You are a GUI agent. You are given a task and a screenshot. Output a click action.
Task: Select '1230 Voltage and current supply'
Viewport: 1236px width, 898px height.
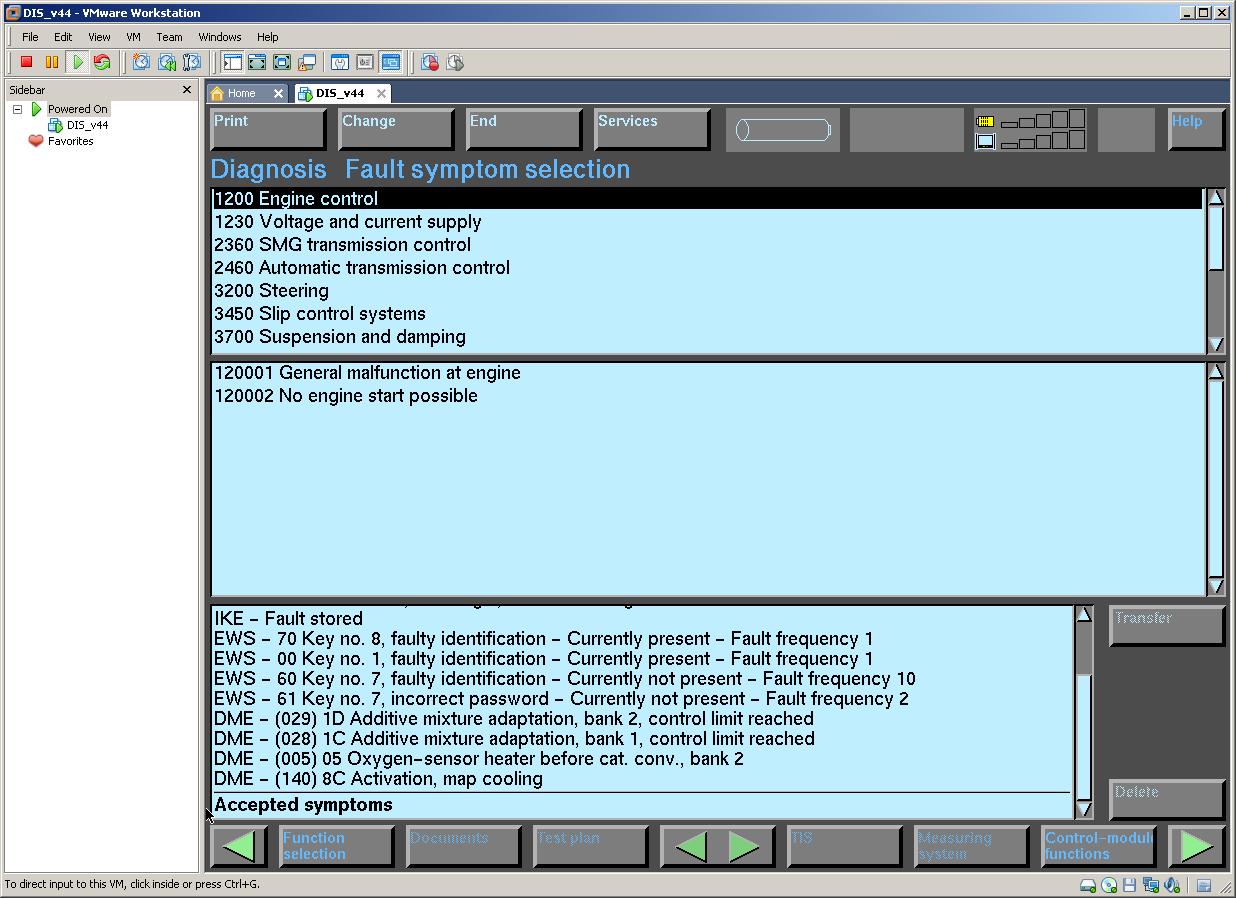tap(708, 222)
